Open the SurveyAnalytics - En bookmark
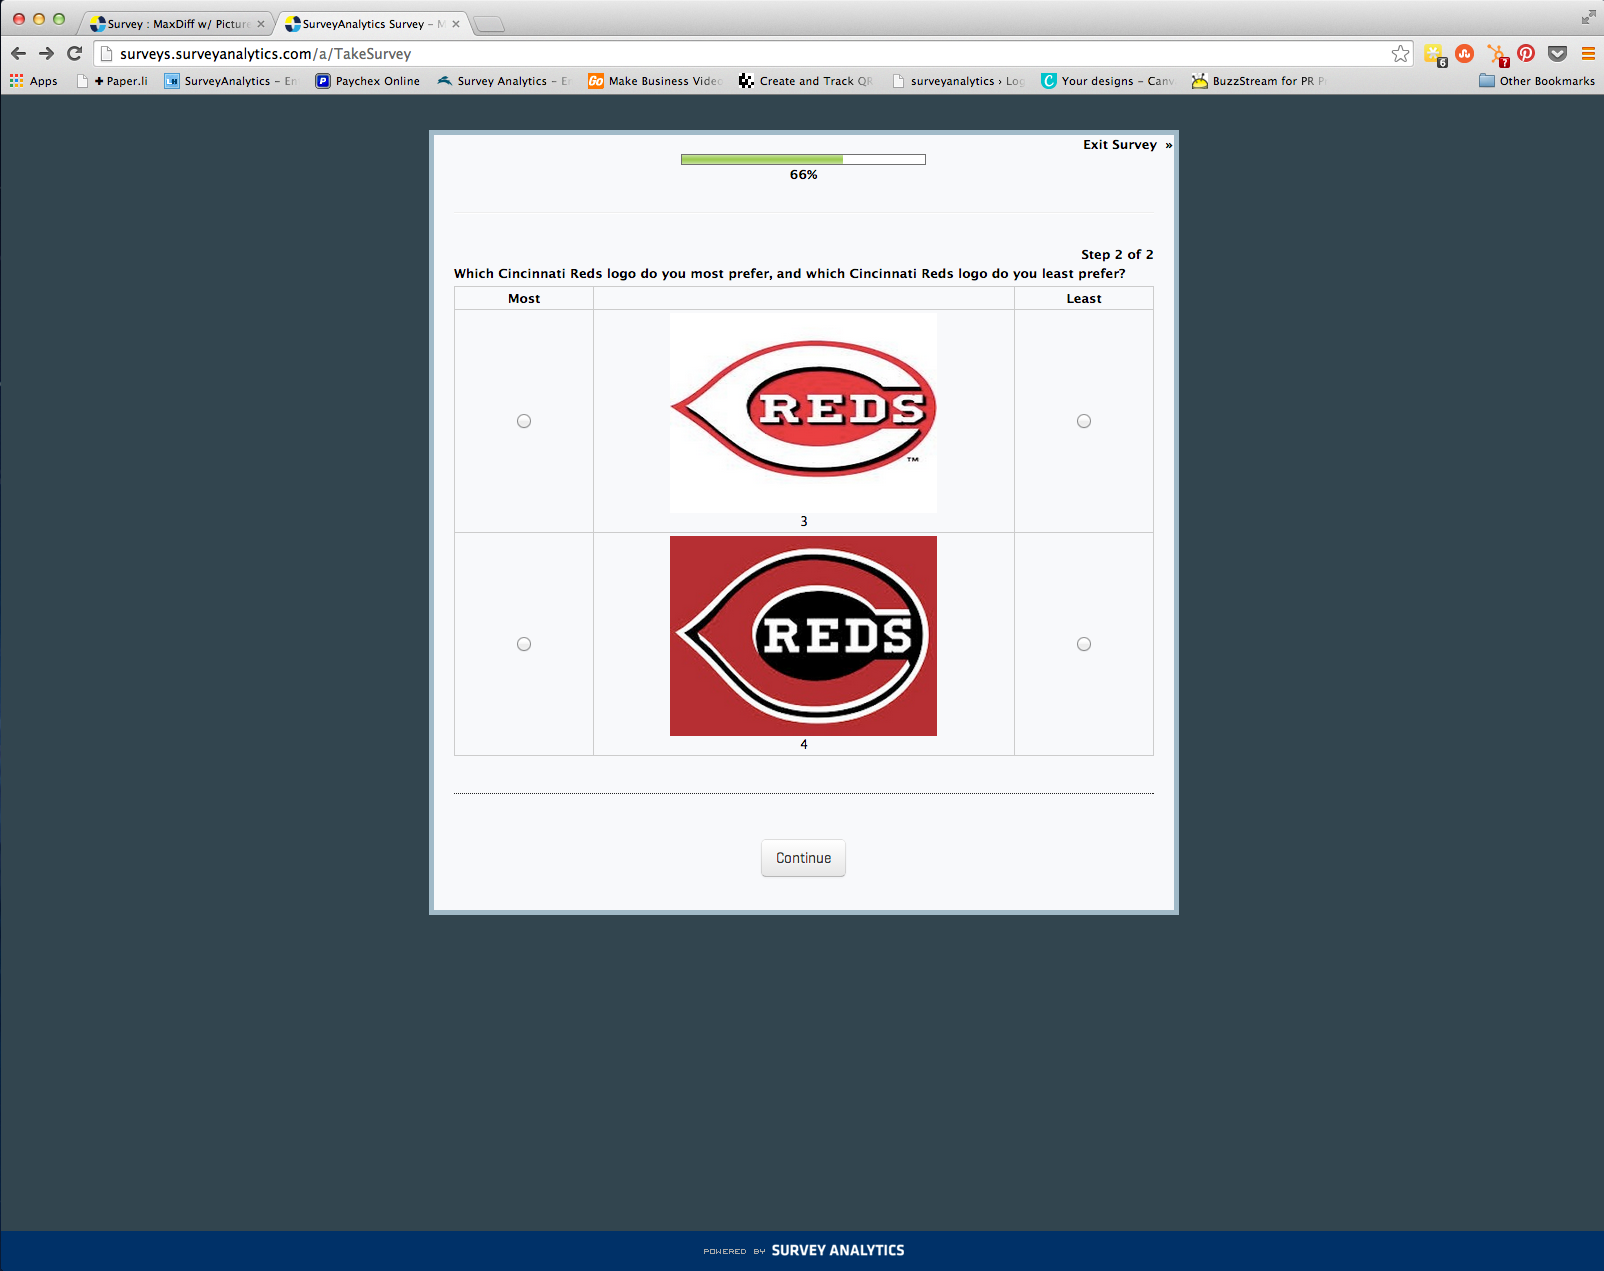Screen dimensions: 1604x1271 point(231,81)
